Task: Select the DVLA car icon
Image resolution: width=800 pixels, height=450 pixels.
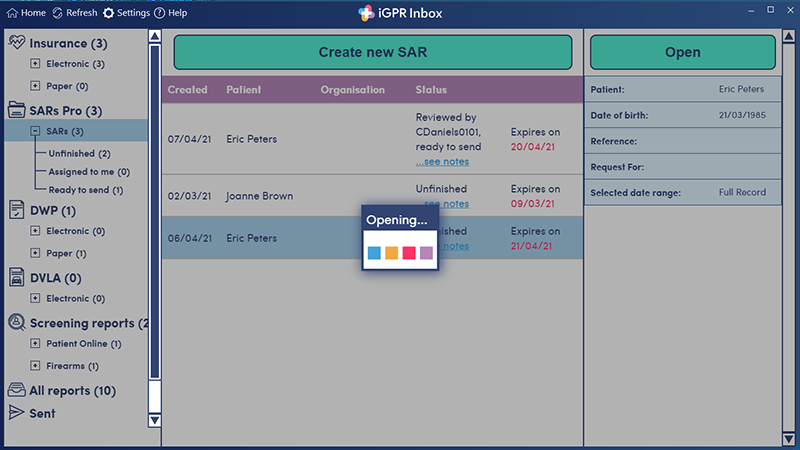Action: point(16,277)
